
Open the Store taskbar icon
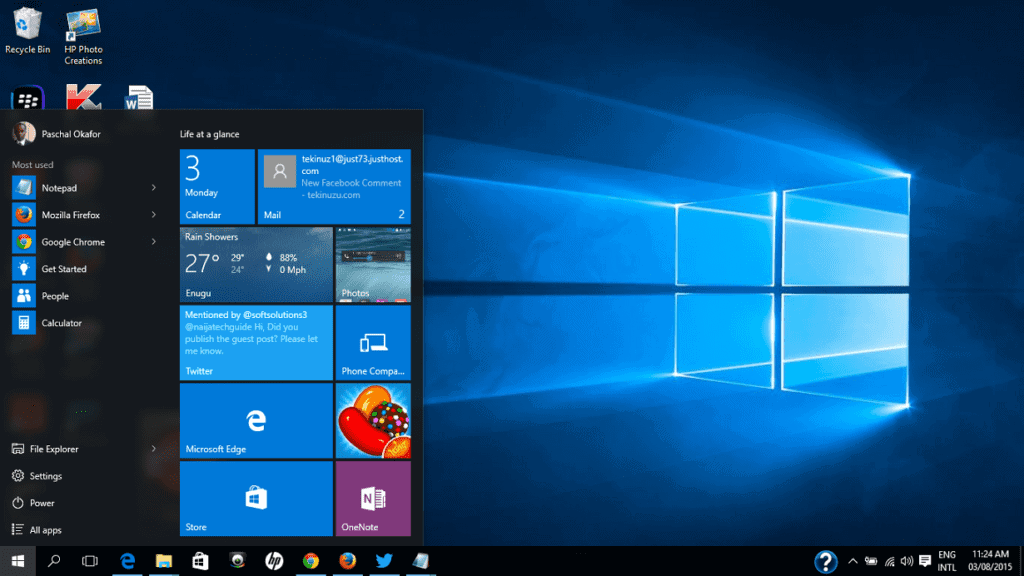click(x=200, y=561)
